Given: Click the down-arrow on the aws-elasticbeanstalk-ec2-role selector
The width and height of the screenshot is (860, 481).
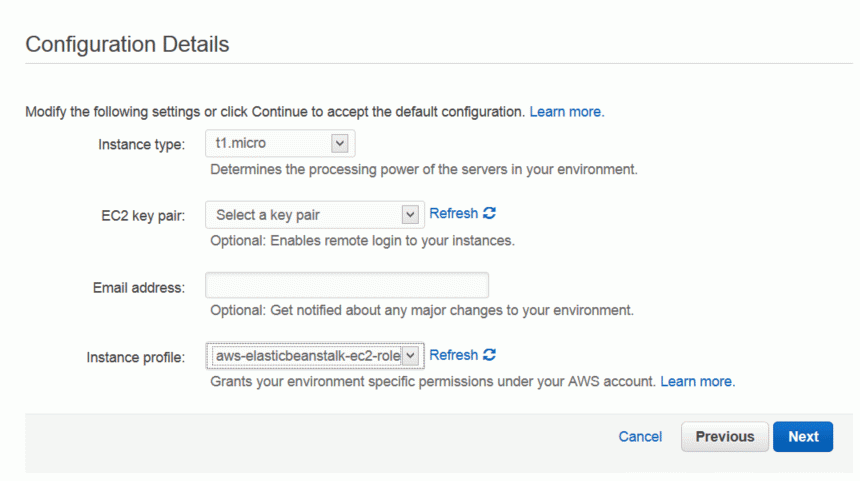Looking at the screenshot, I should pos(410,356).
